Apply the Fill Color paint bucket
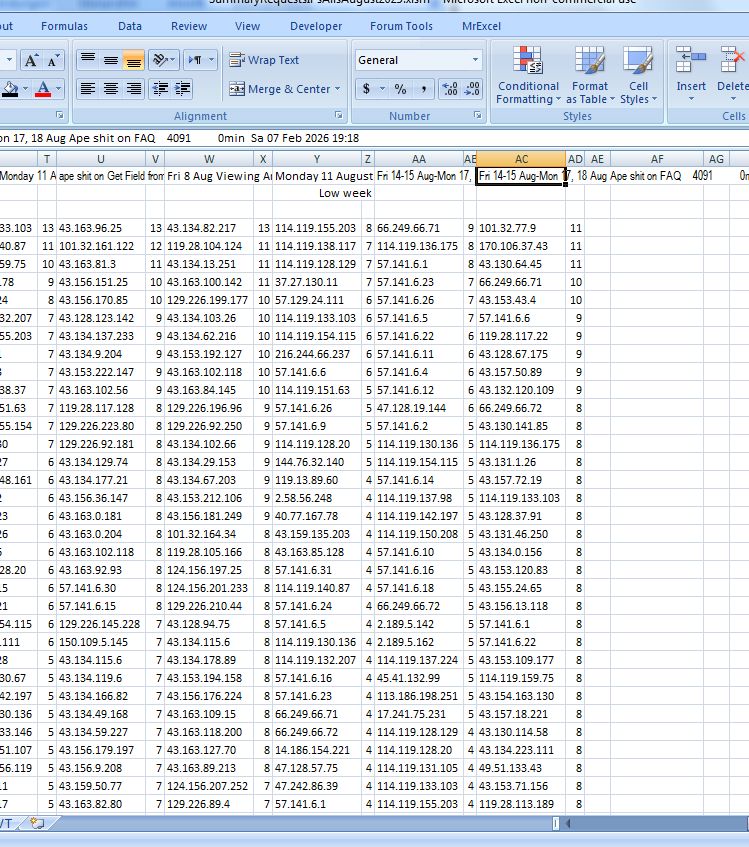 (10, 89)
